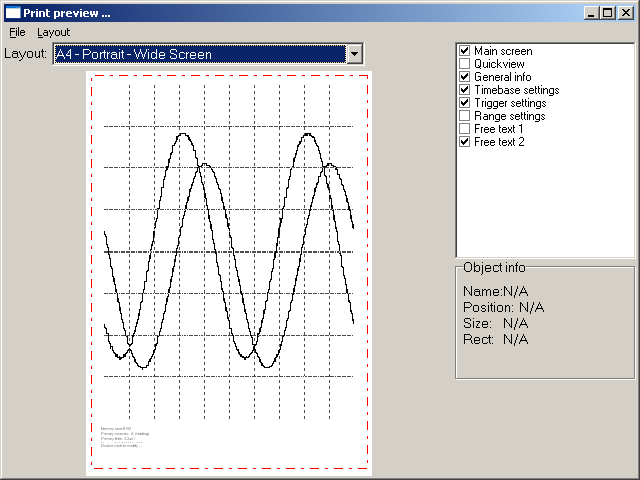Viewport: 640px width, 480px height.
Task: Turn off the Free text 2 checkbox
Action: click(464, 142)
